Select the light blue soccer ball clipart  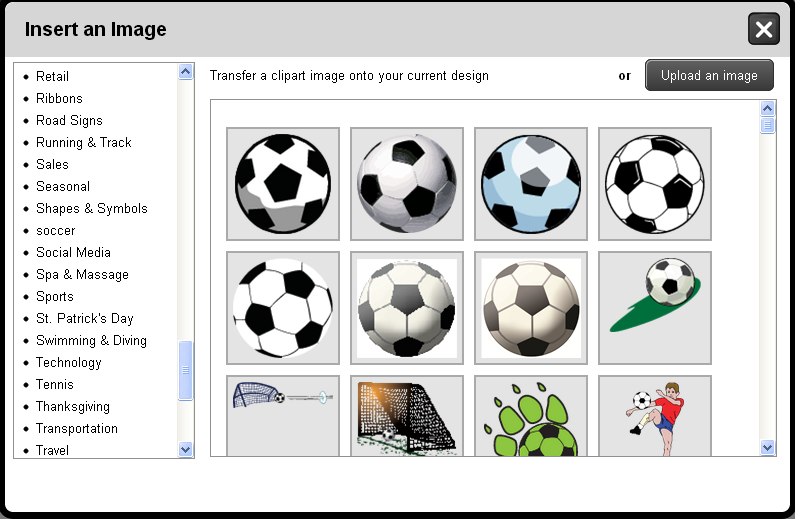pos(531,184)
